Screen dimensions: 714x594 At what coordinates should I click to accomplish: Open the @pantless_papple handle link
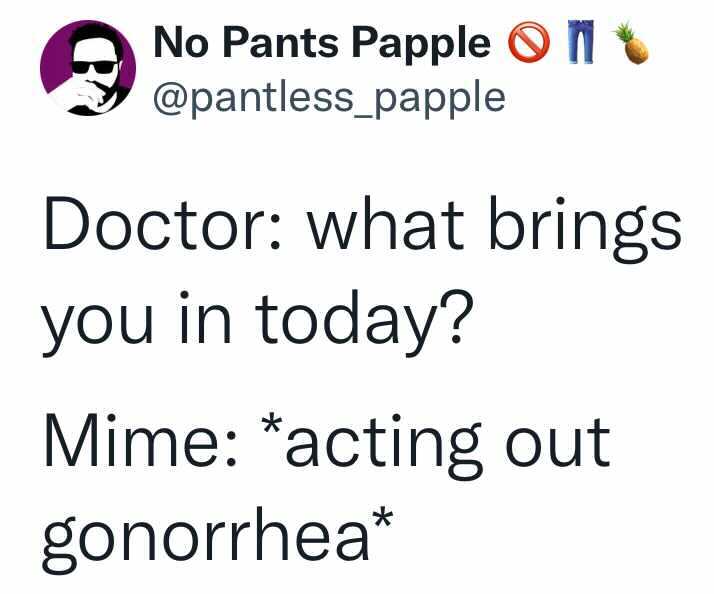329,98
